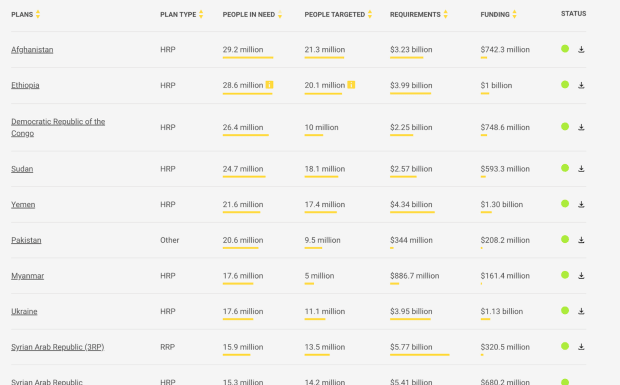Click Sudan's $593.3 million funding
The height and width of the screenshot is (385, 620).
[x=505, y=169]
